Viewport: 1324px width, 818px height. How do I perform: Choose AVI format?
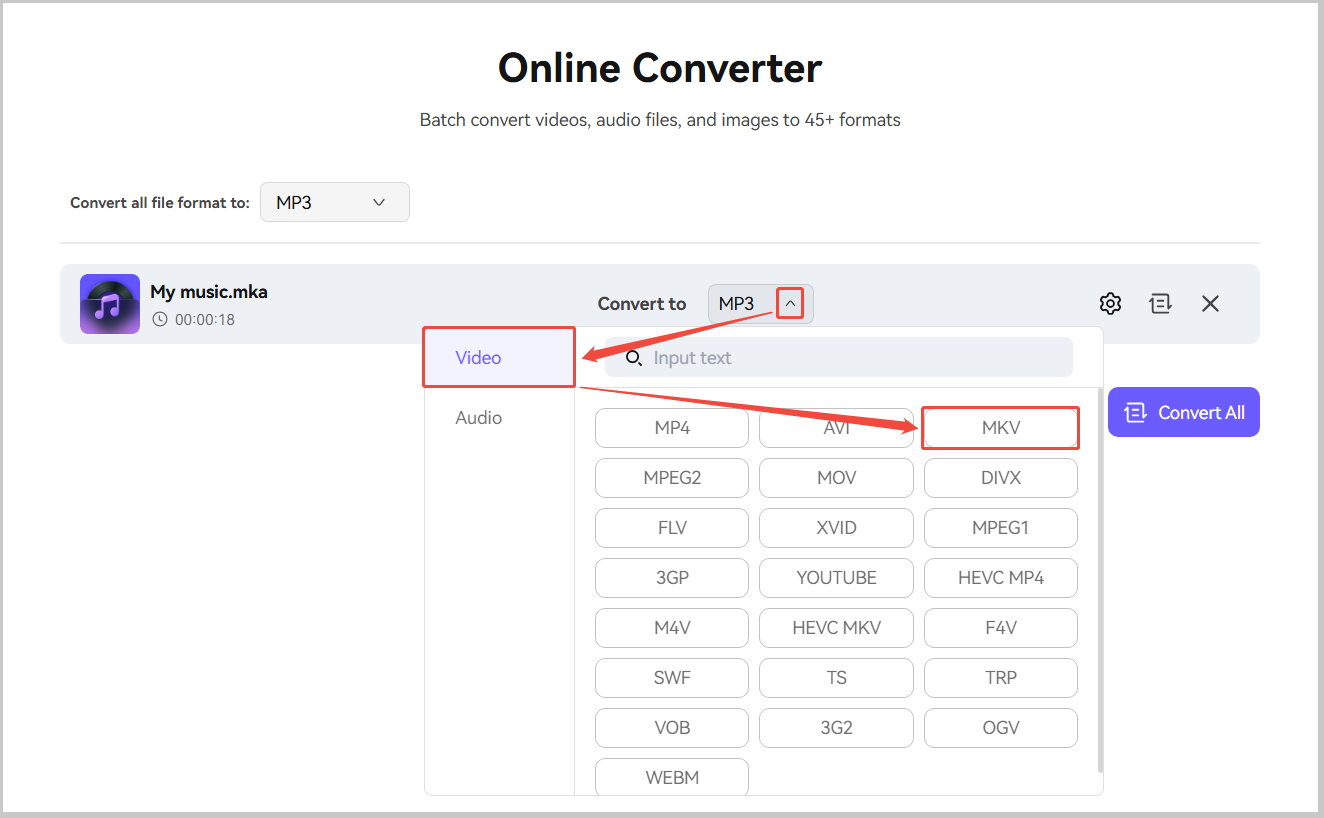tap(836, 428)
